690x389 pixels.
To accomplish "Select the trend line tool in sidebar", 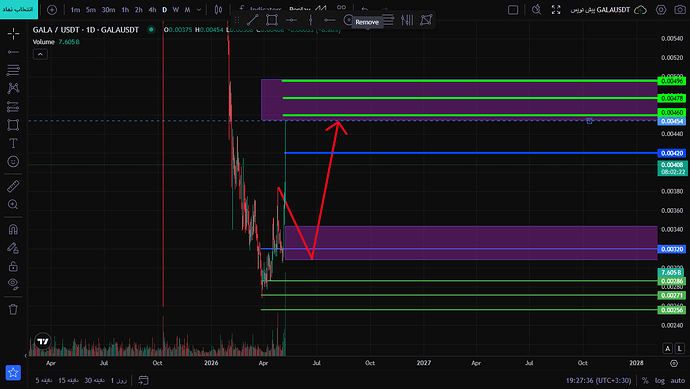I will point(13,52).
